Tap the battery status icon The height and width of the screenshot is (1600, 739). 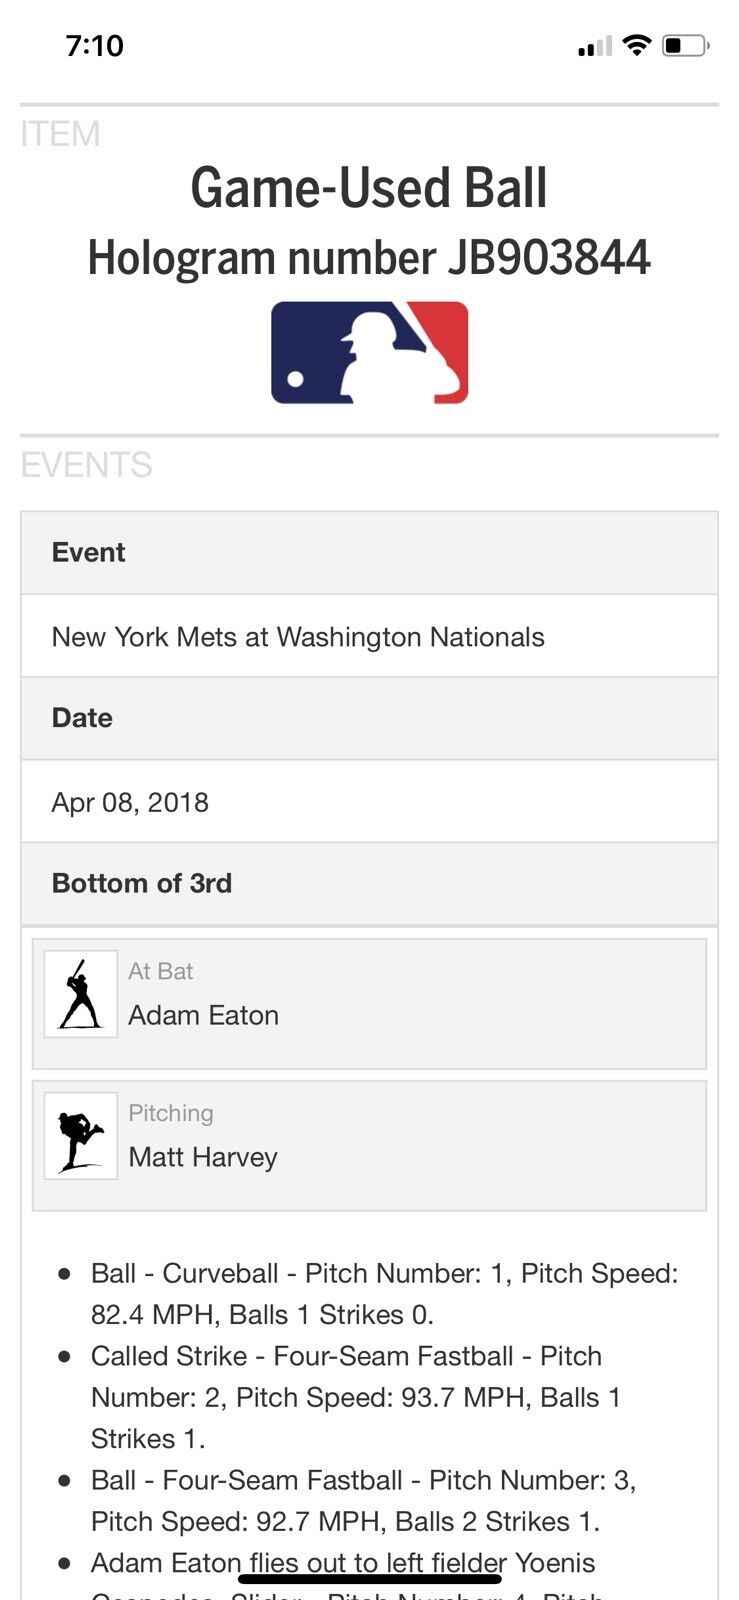686,45
